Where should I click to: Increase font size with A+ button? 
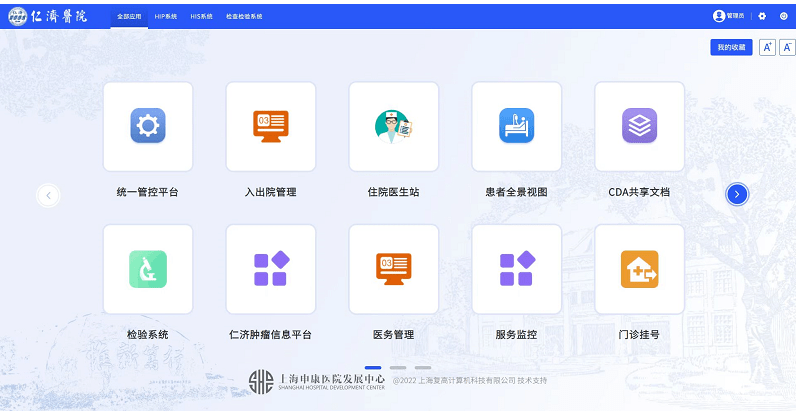click(x=767, y=47)
